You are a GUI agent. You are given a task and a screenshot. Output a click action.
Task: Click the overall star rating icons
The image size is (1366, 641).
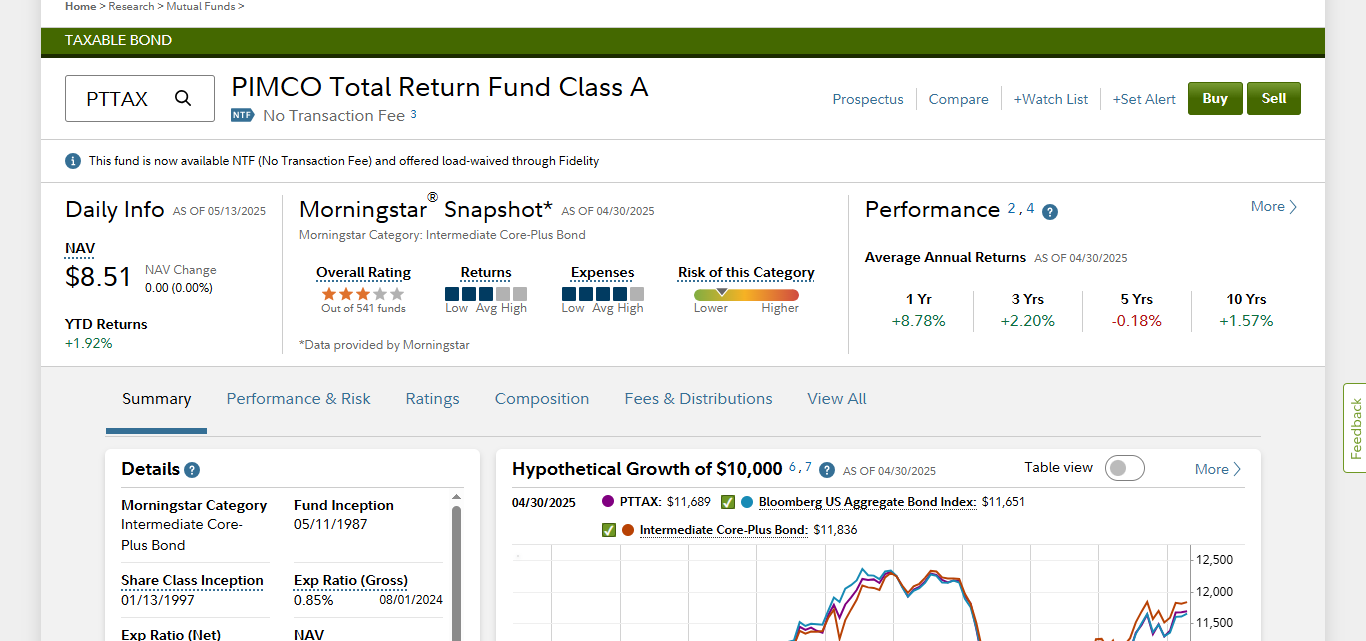[363, 294]
